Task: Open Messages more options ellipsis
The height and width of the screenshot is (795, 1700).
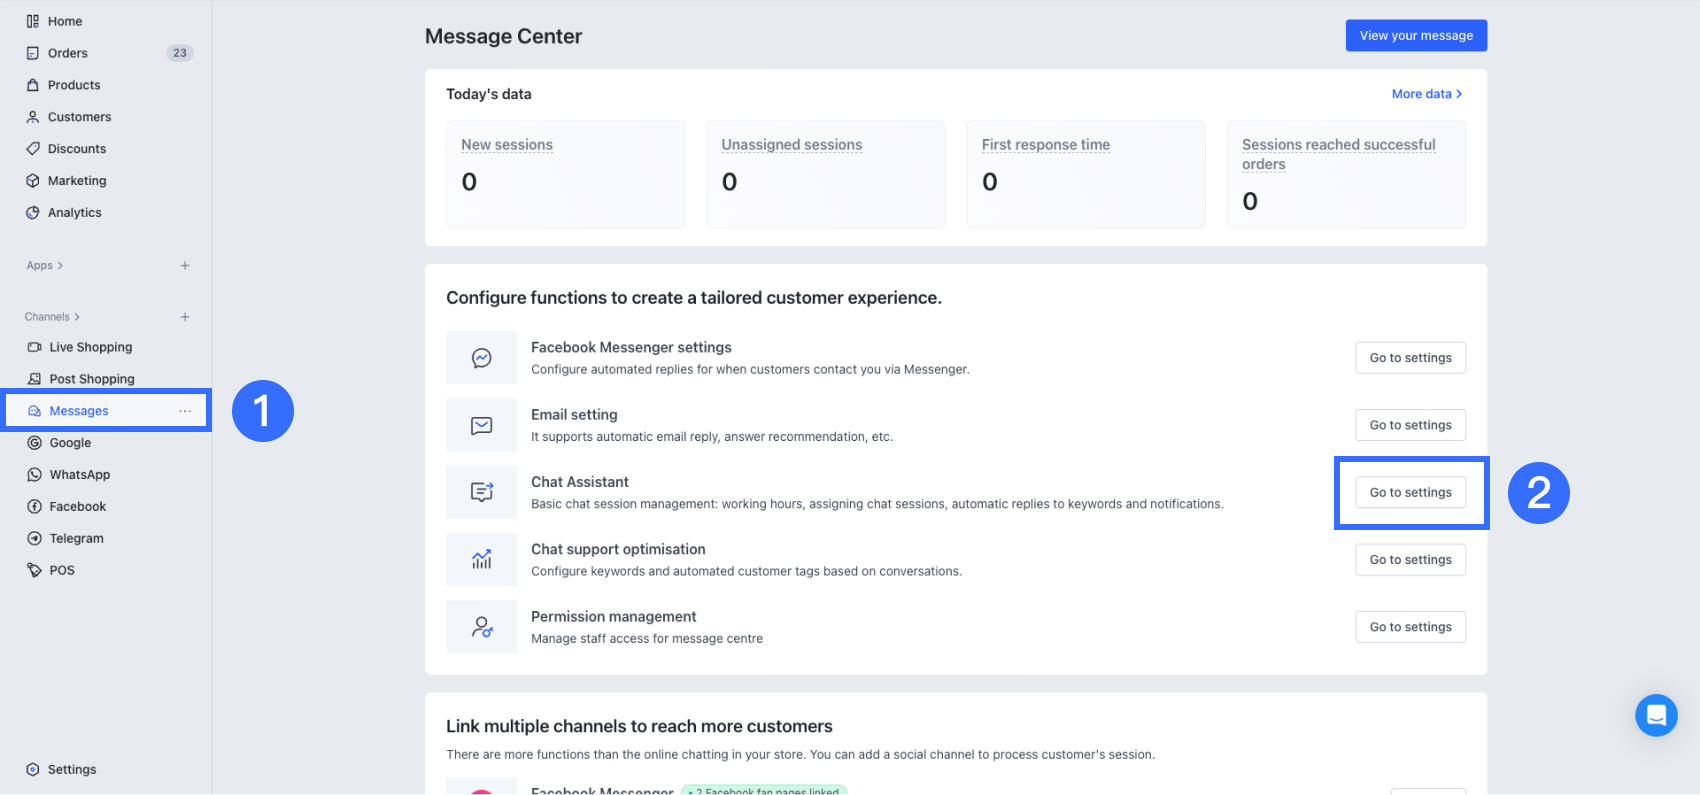Action: point(185,411)
